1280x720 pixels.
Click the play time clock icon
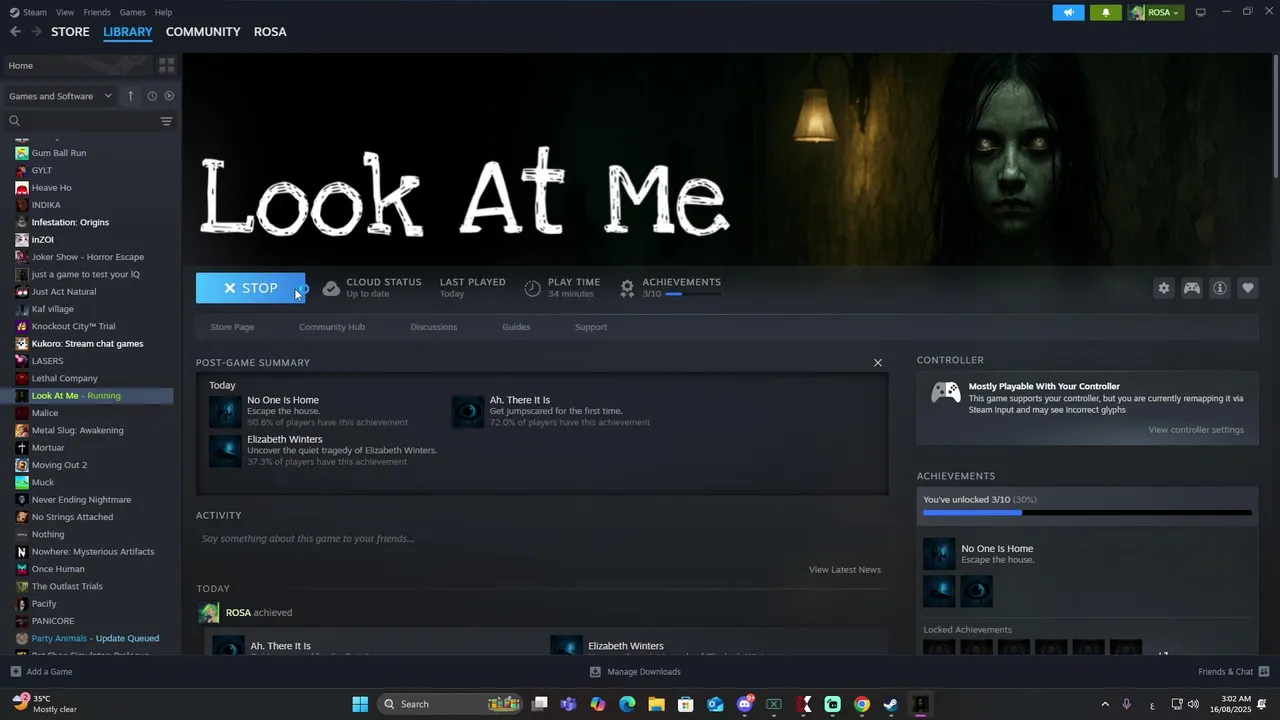pyautogui.click(x=533, y=288)
